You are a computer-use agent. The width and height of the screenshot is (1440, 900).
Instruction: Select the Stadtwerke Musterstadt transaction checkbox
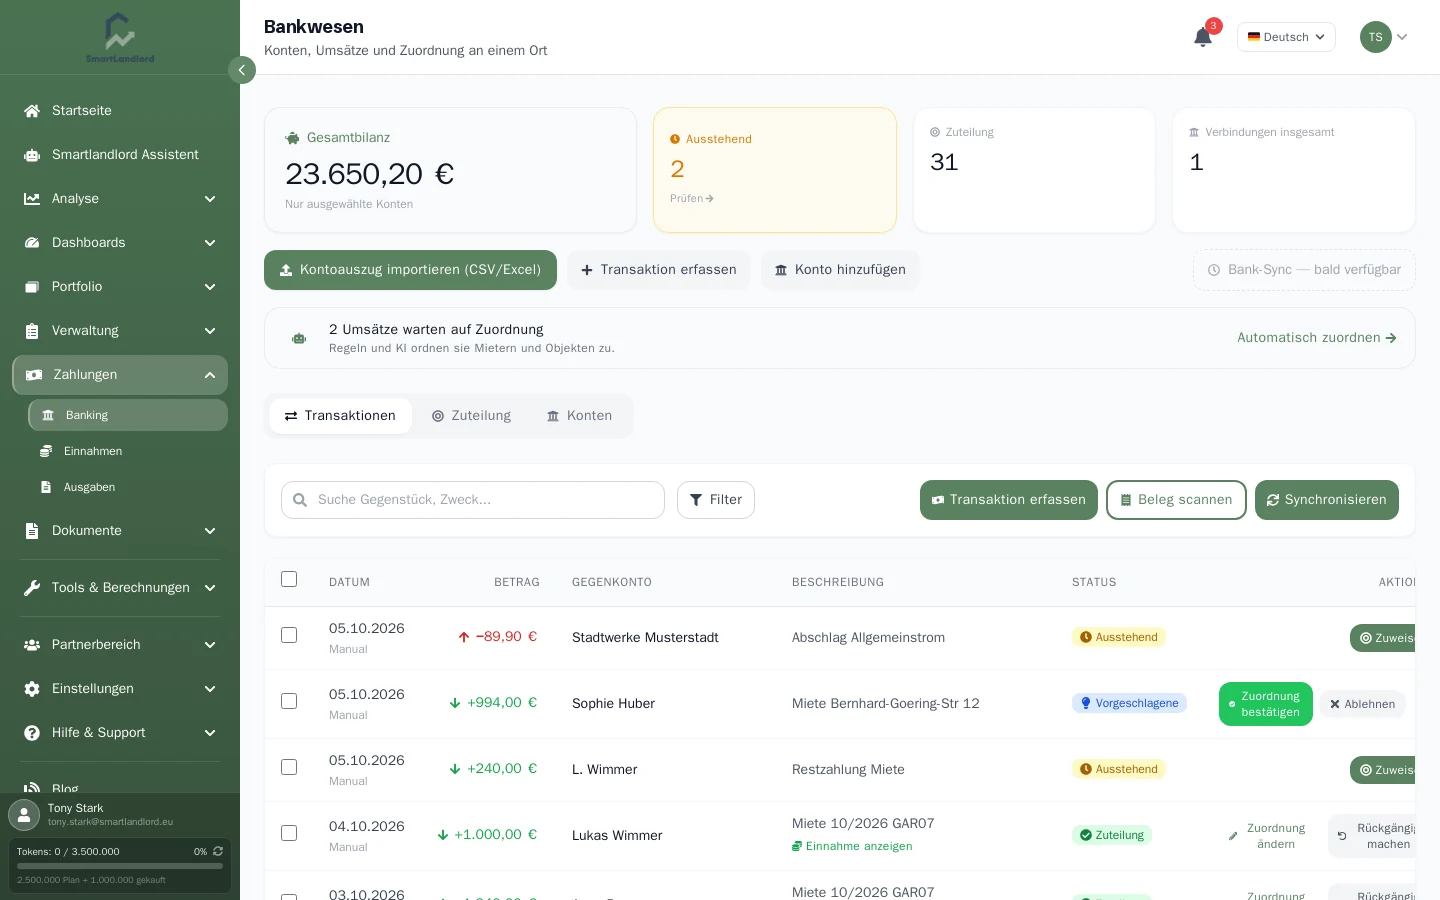(x=289, y=635)
